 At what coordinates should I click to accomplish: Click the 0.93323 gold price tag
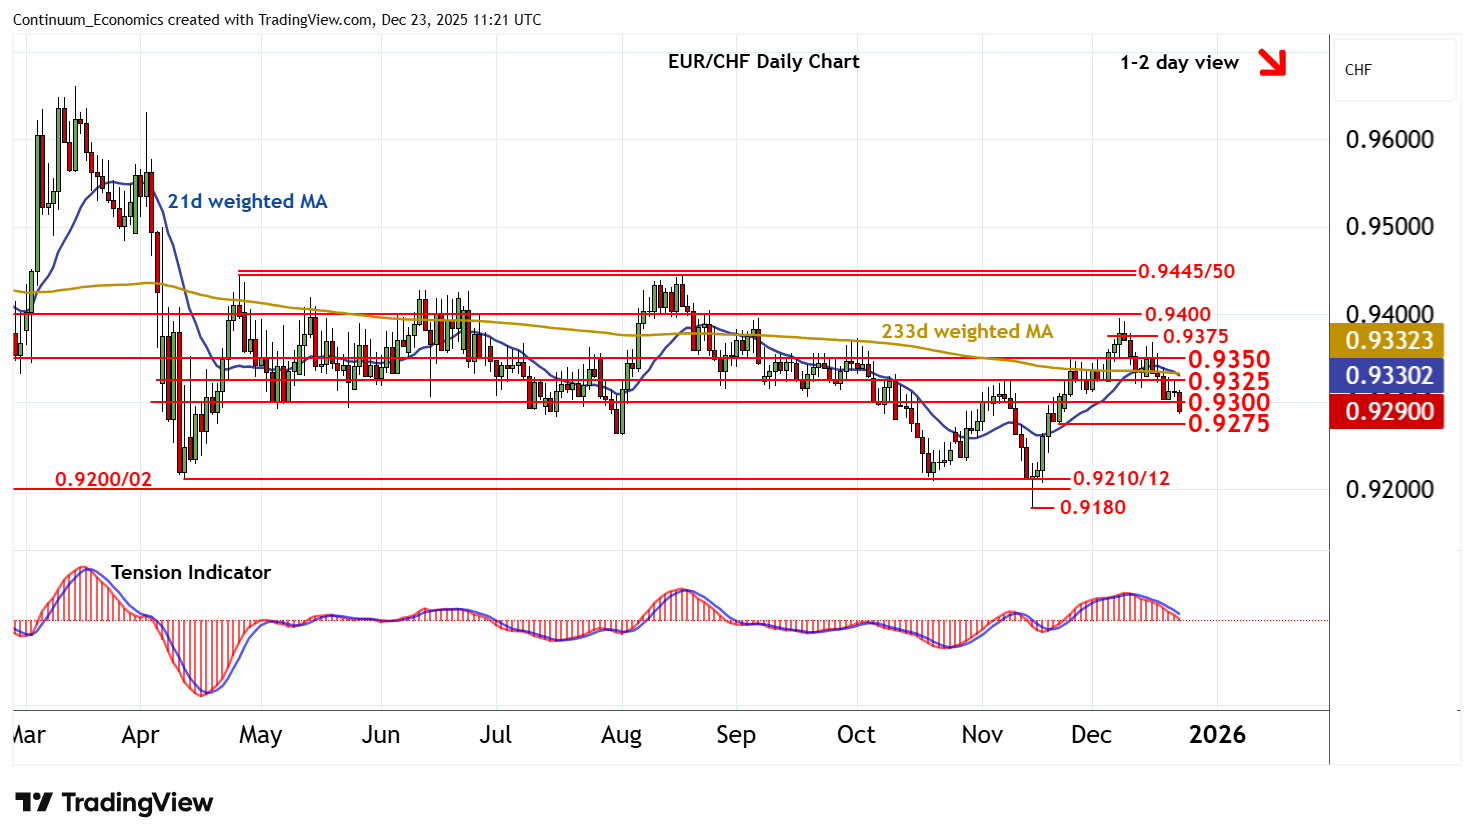(1387, 341)
